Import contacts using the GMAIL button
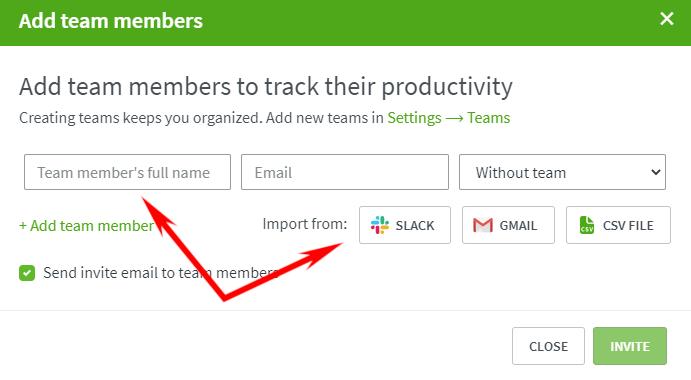Image resolution: width=691 pixels, height=380 pixels. coord(508,225)
